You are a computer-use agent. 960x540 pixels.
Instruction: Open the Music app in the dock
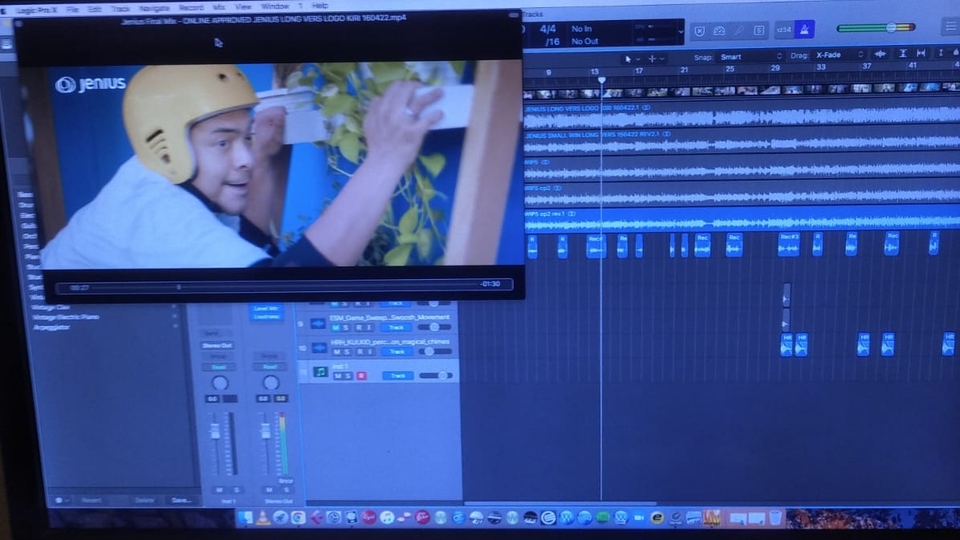387,518
